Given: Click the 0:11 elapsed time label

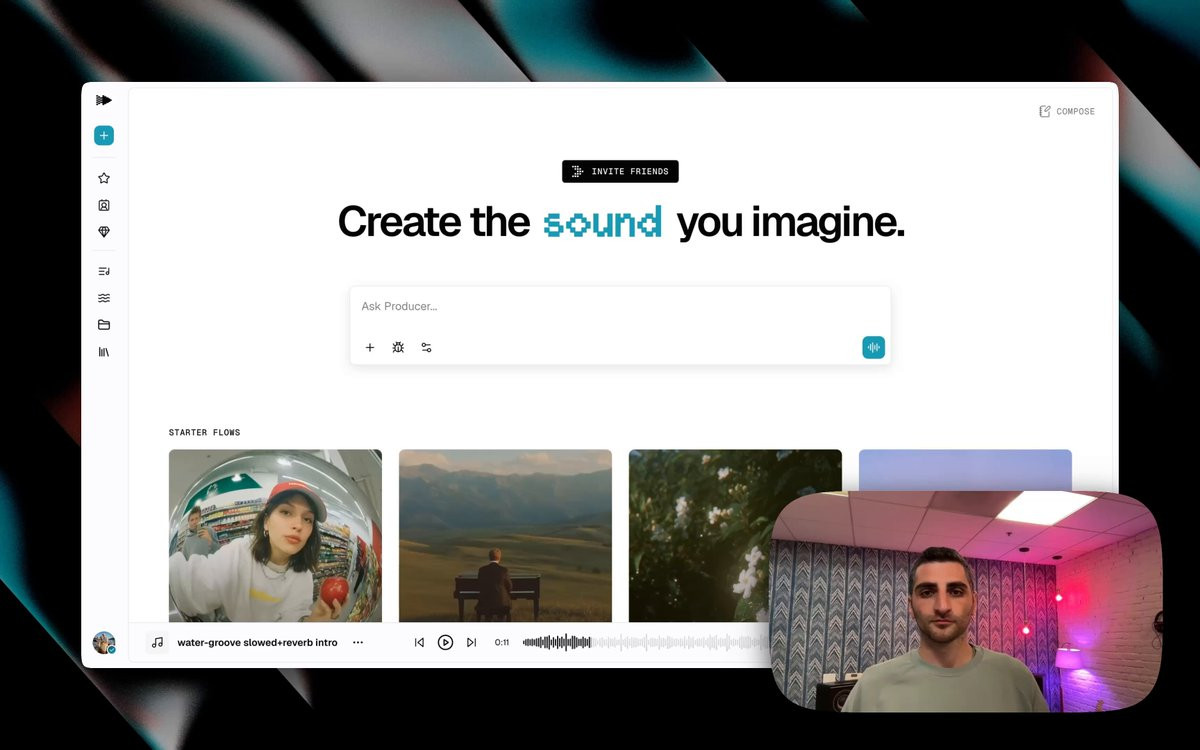Looking at the screenshot, I should coord(502,643).
